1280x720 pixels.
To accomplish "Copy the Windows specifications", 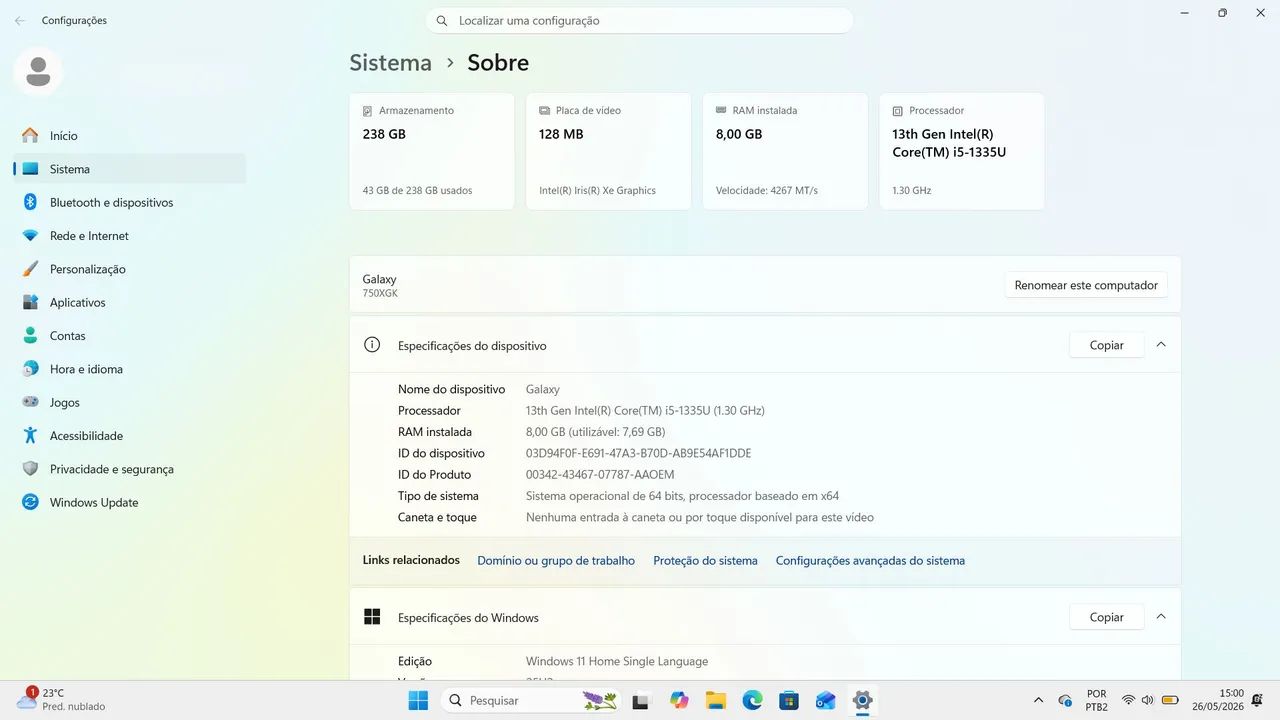I will click(x=1106, y=617).
